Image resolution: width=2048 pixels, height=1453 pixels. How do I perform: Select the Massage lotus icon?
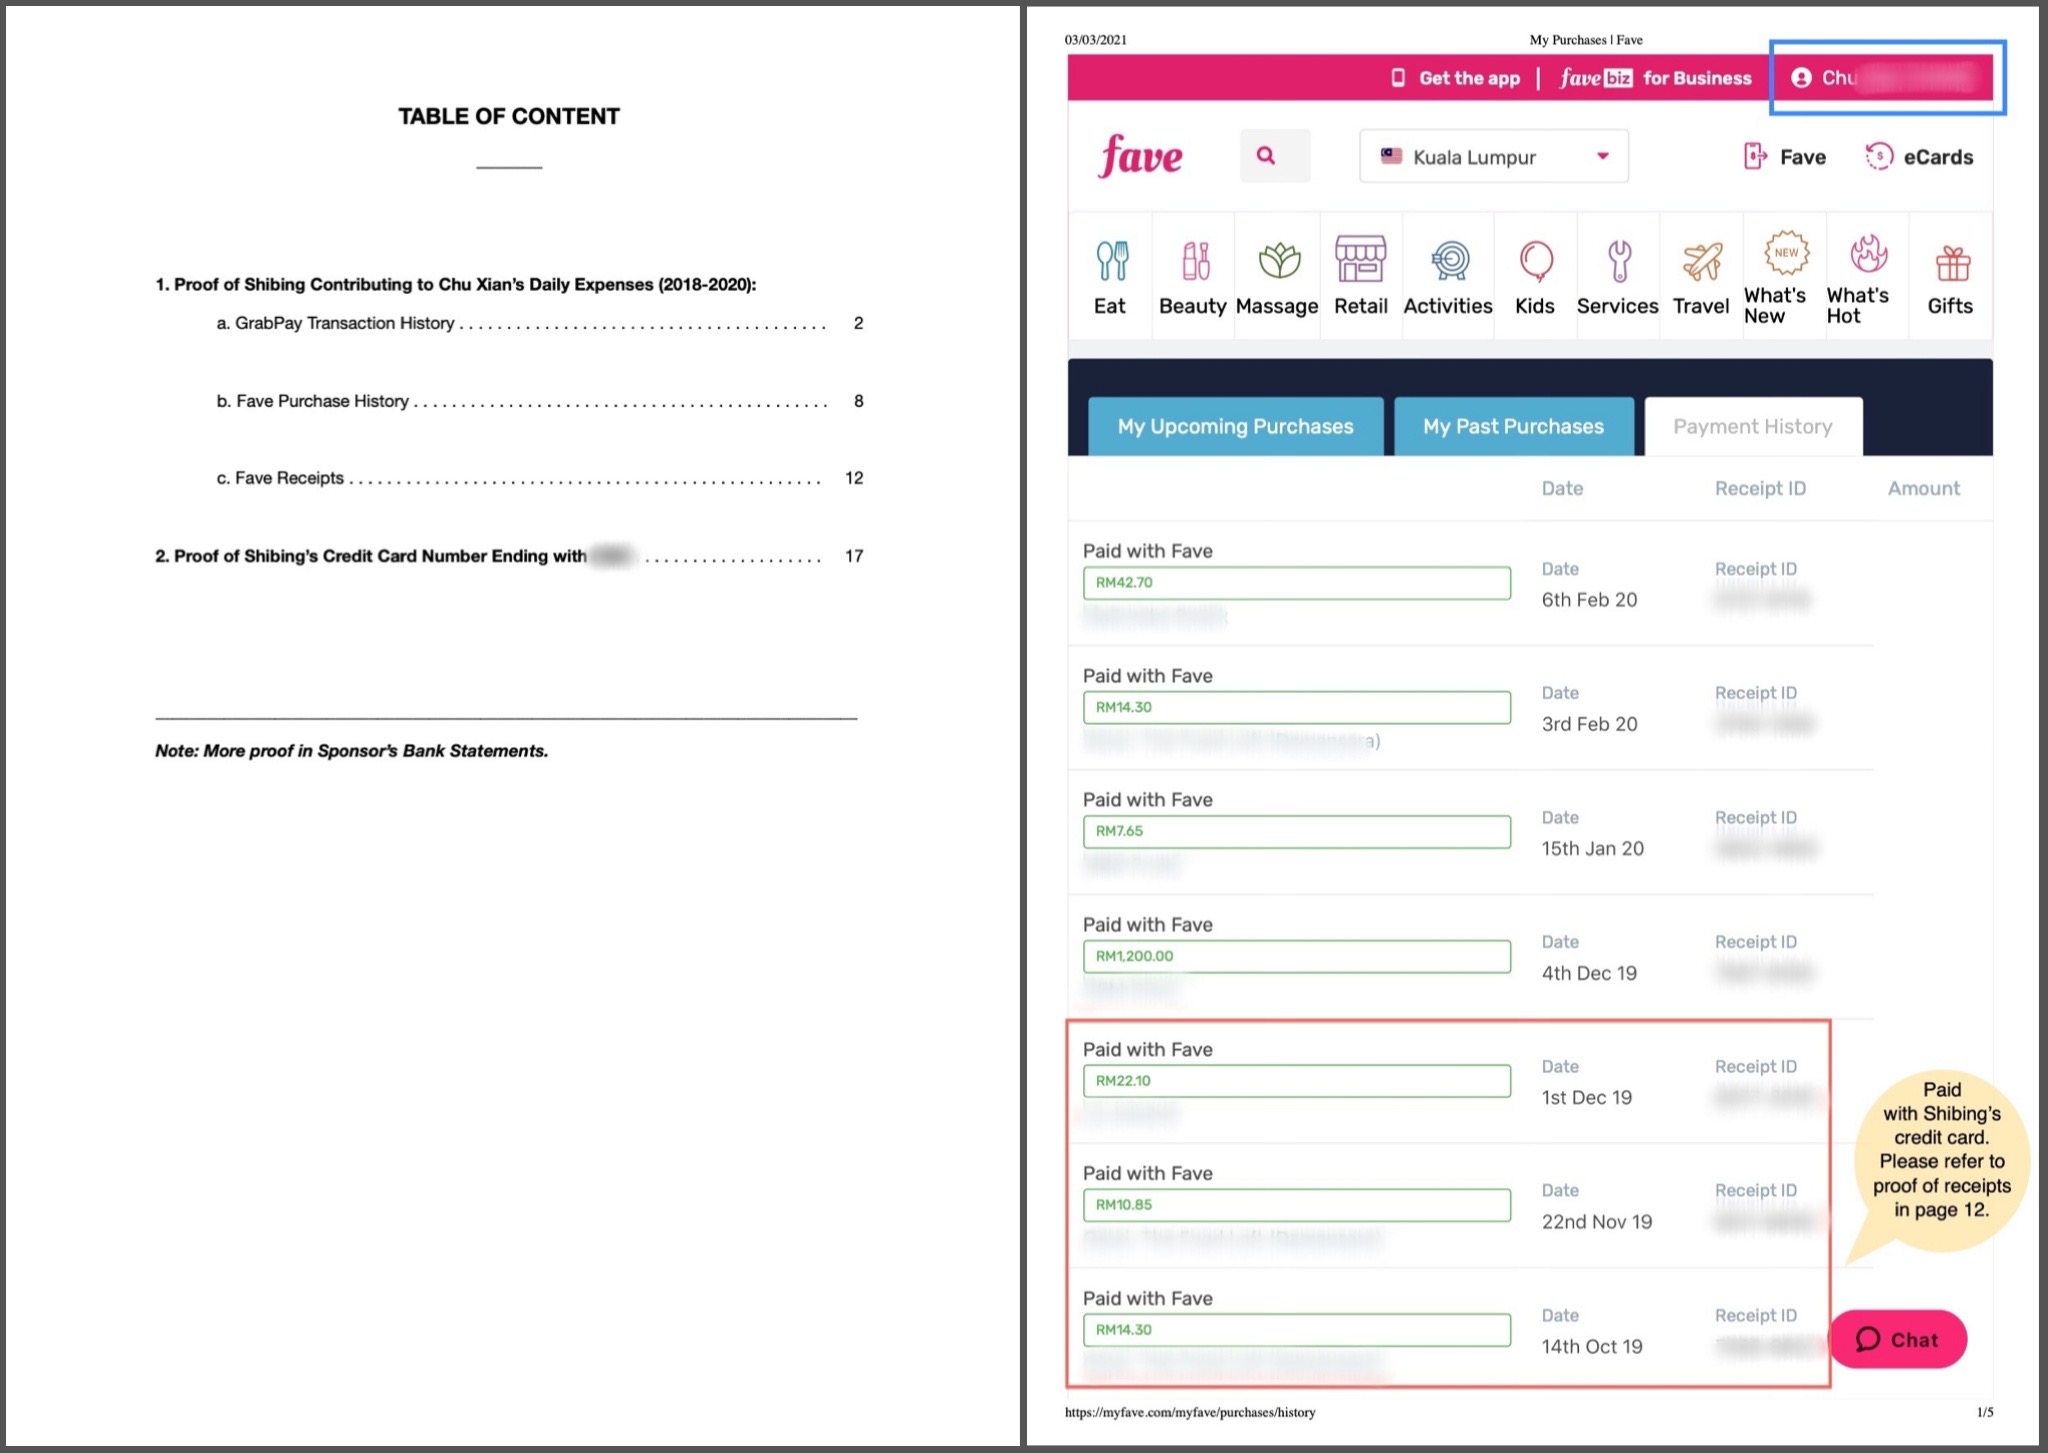[x=1278, y=262]
